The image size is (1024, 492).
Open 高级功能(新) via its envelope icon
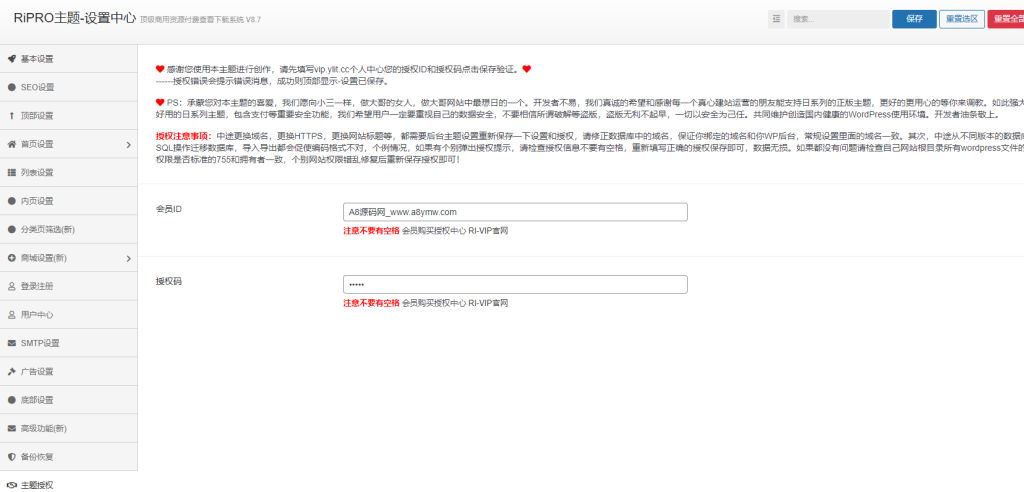click(x=12, y=429)
